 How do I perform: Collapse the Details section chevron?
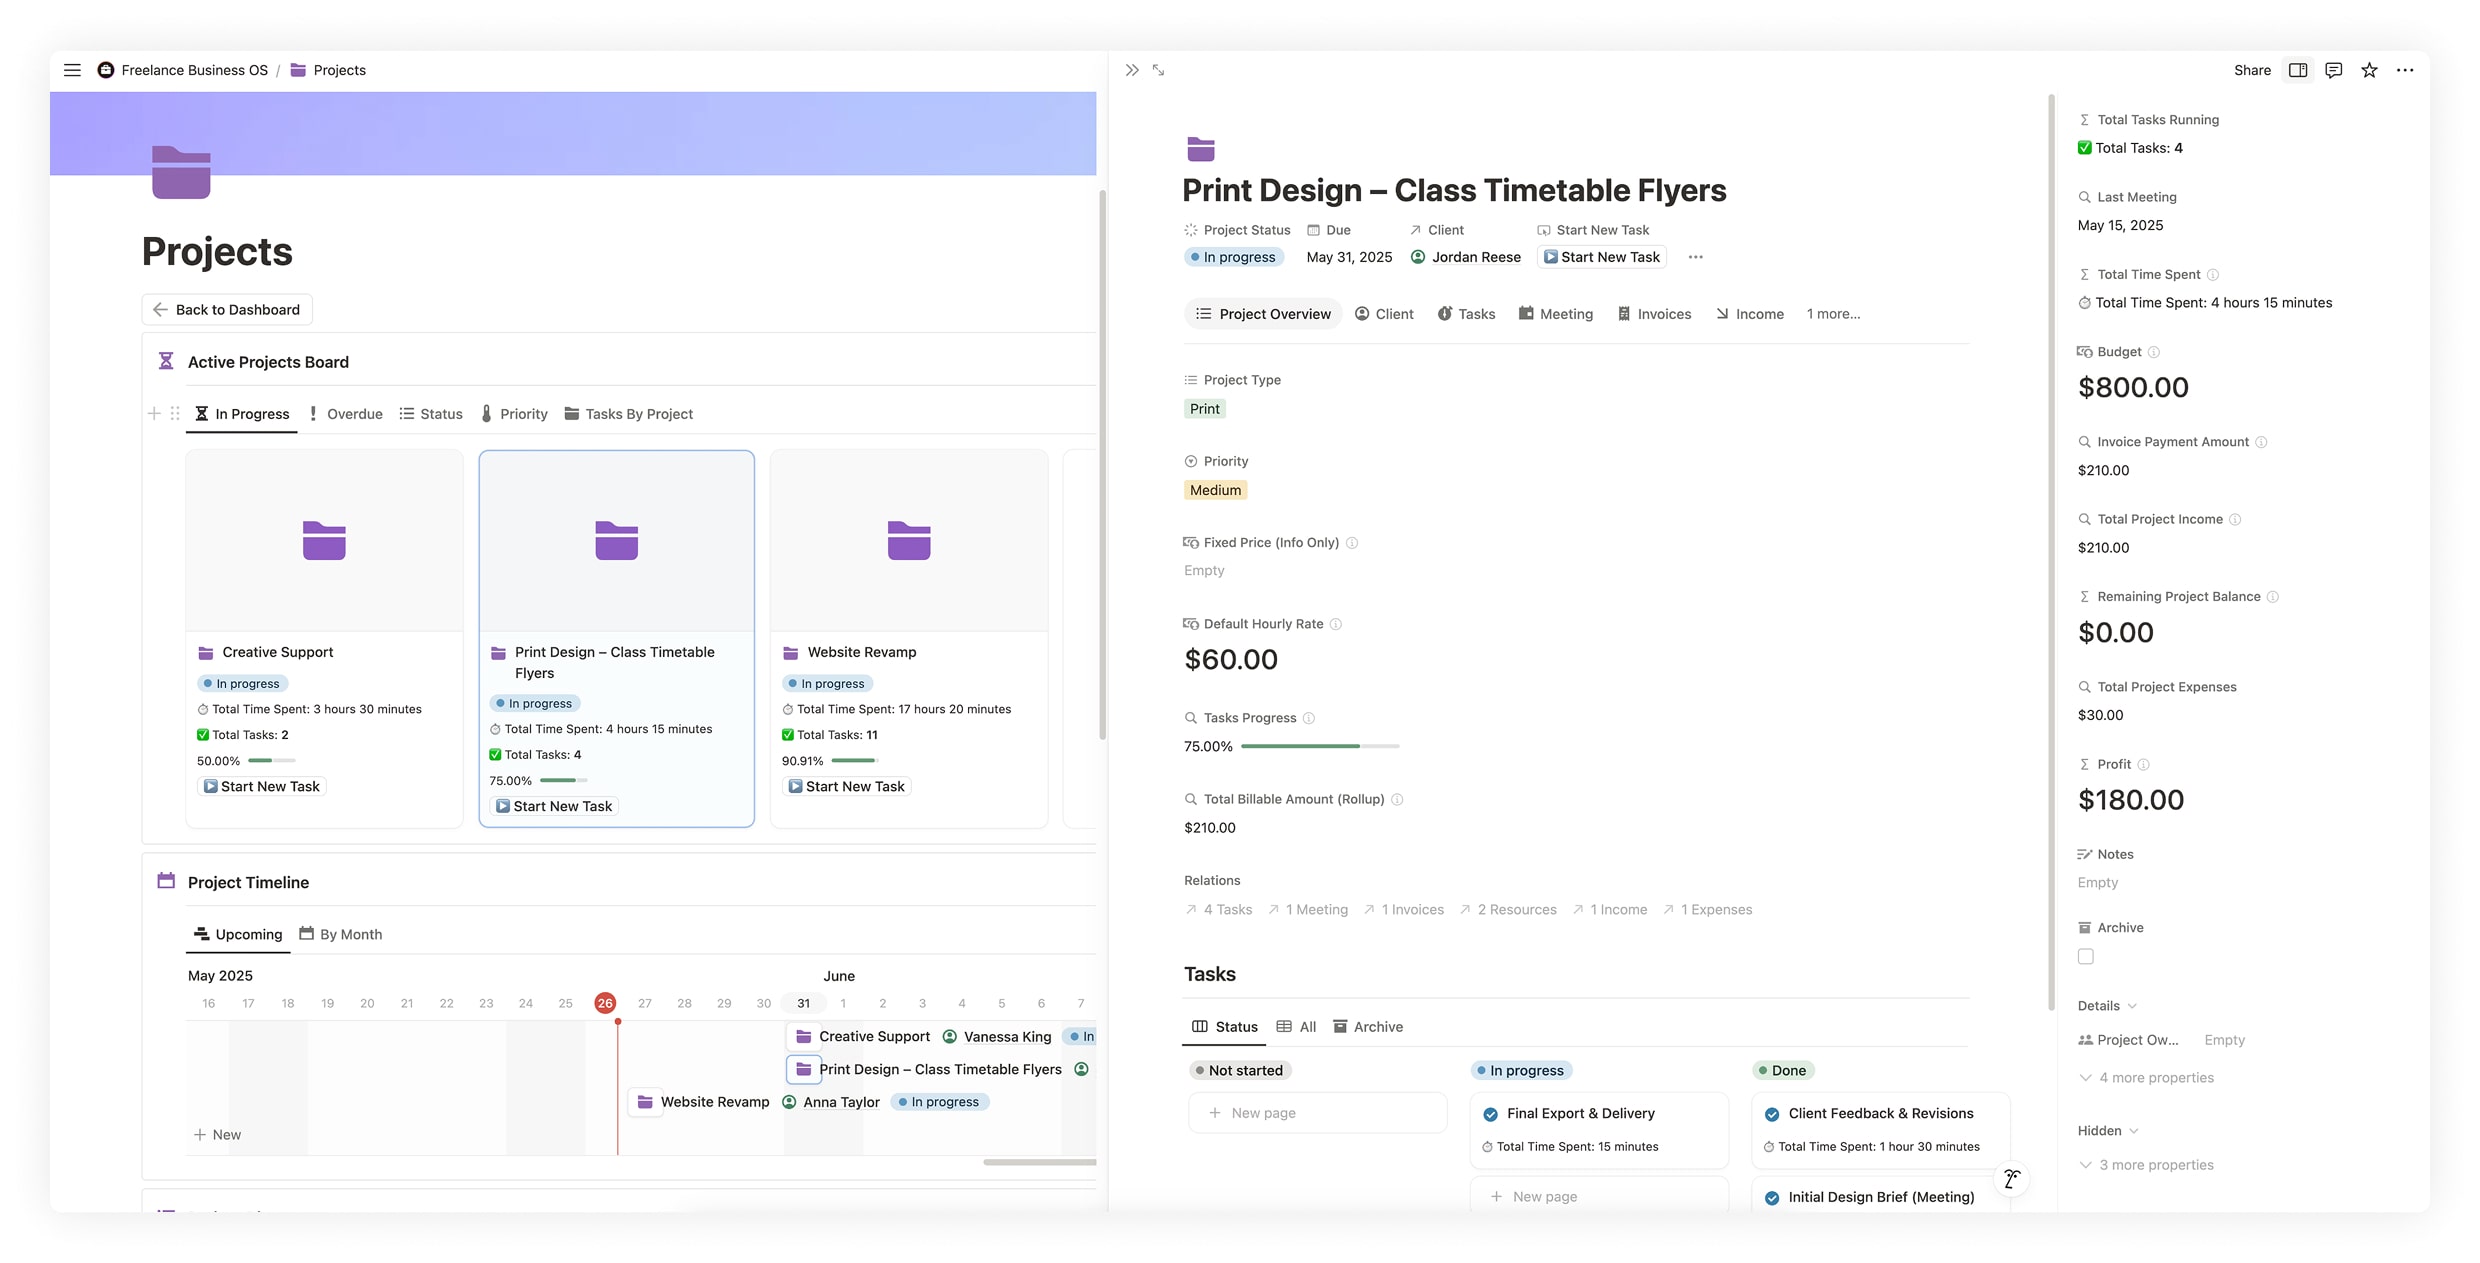2132,1006
